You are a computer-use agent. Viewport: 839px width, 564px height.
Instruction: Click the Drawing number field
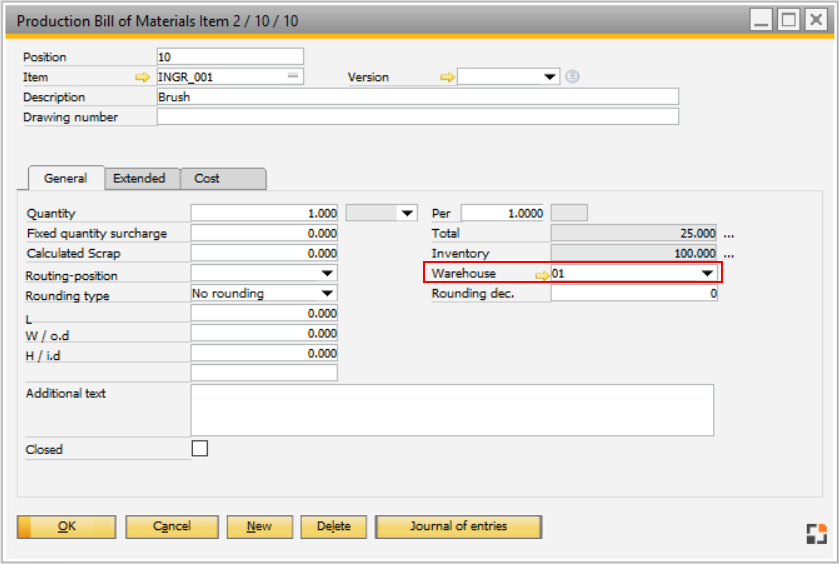[418, 117]
